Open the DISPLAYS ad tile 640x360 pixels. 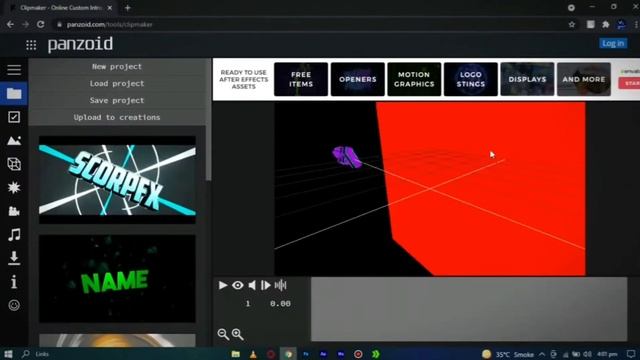[x=527, y=79]
